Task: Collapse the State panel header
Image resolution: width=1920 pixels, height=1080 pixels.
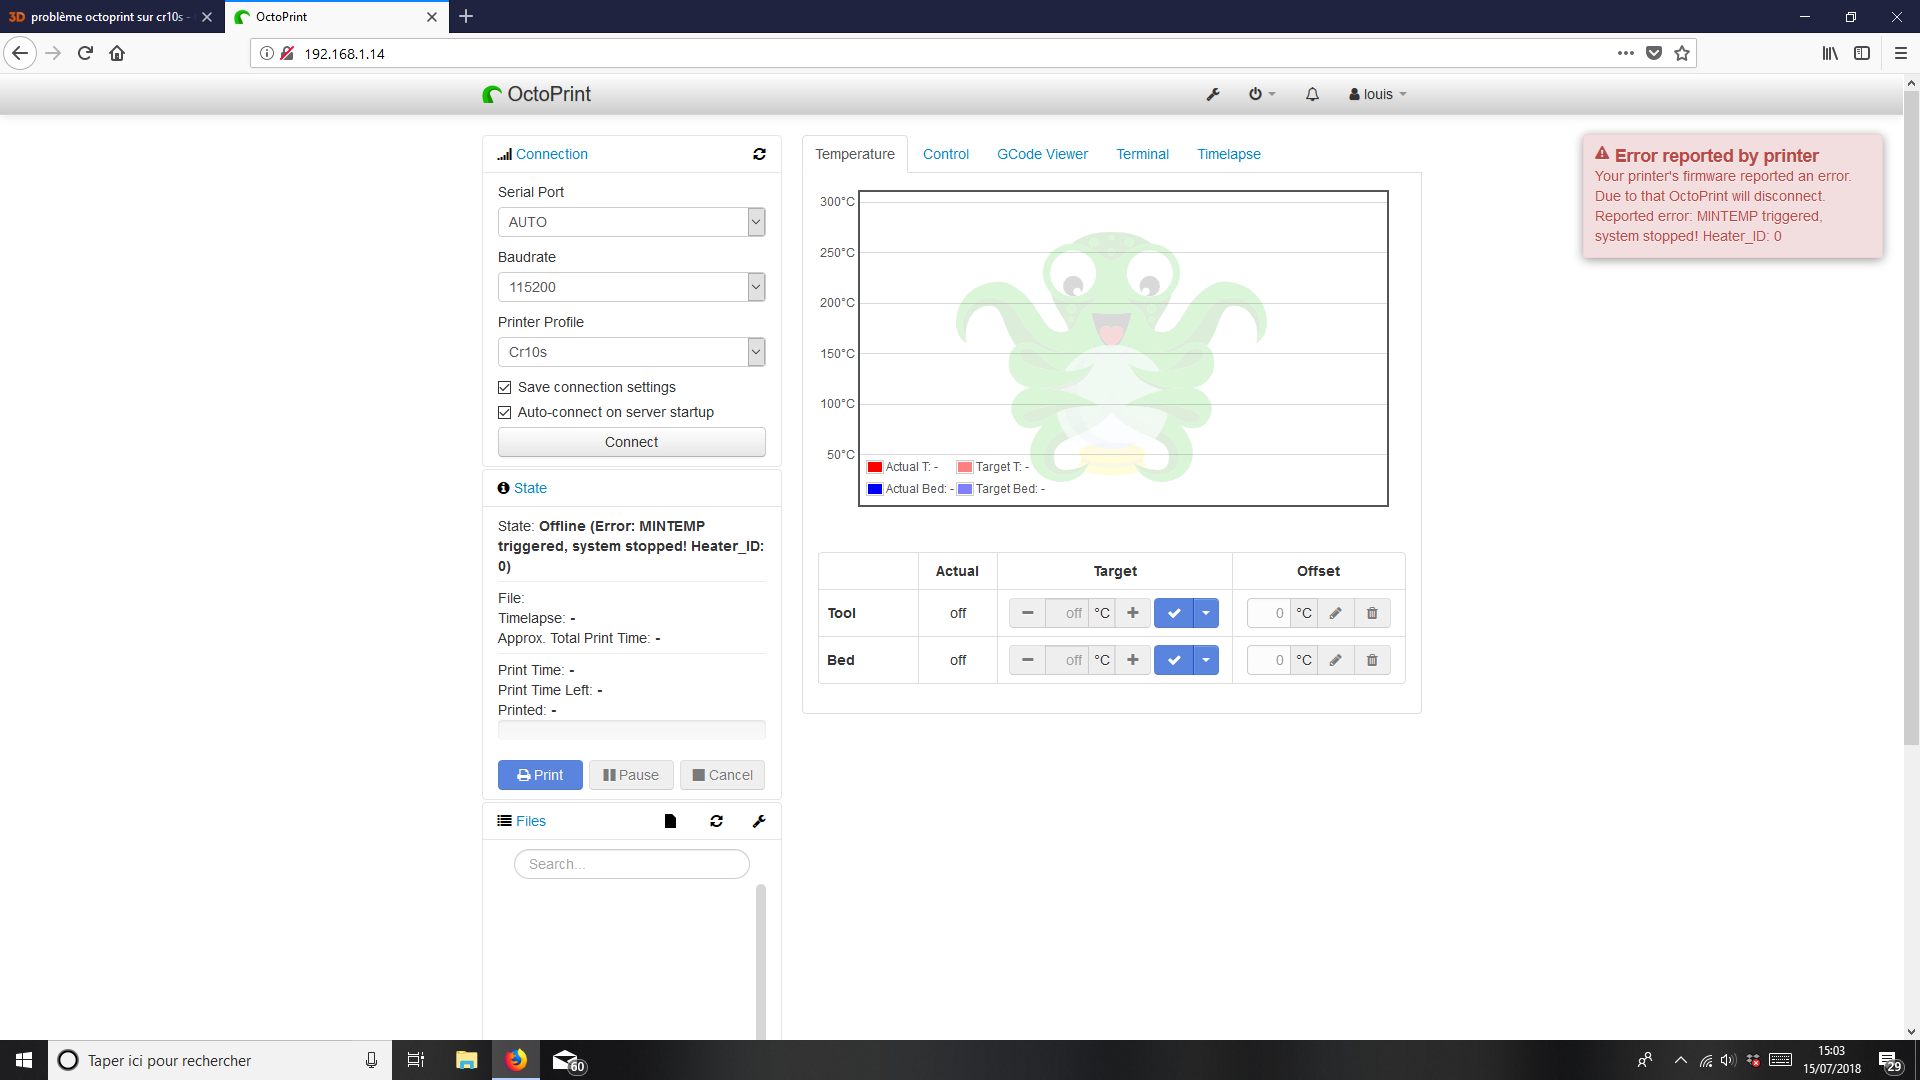Action: click(x=530, y=488)
